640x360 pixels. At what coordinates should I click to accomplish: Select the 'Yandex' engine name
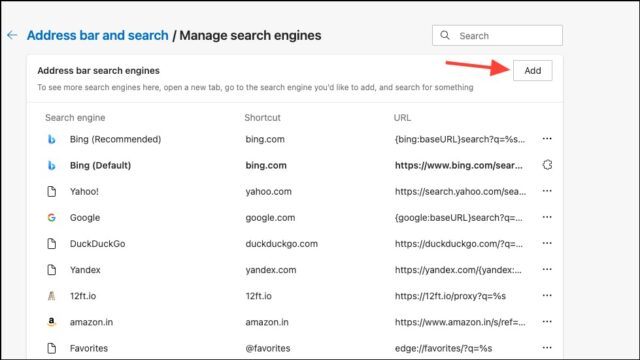tap(85, 270)
